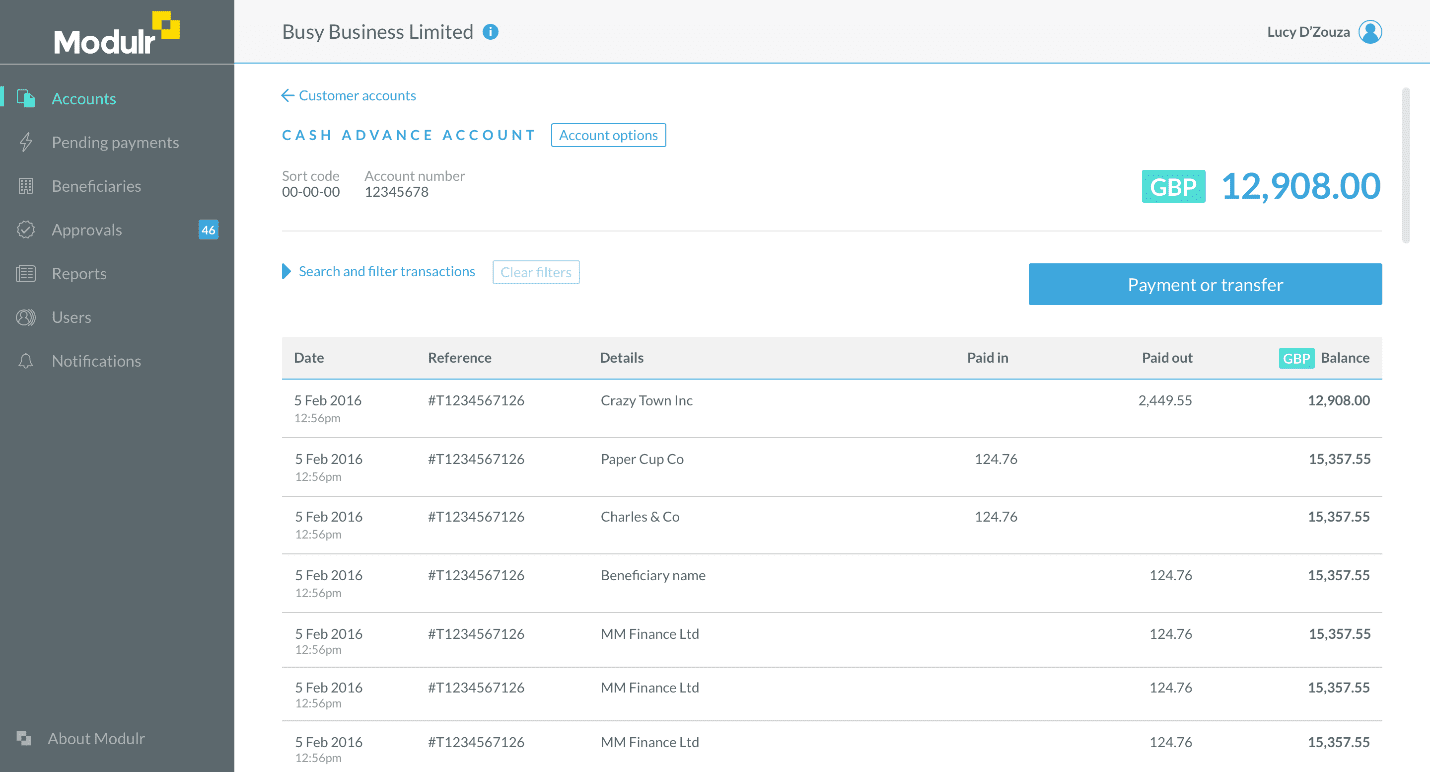Click the page vertical scrollbar
Image resolution: width=1430 pixels, height=772 pixels.
pyautogui.click(x=1406, y=165)
